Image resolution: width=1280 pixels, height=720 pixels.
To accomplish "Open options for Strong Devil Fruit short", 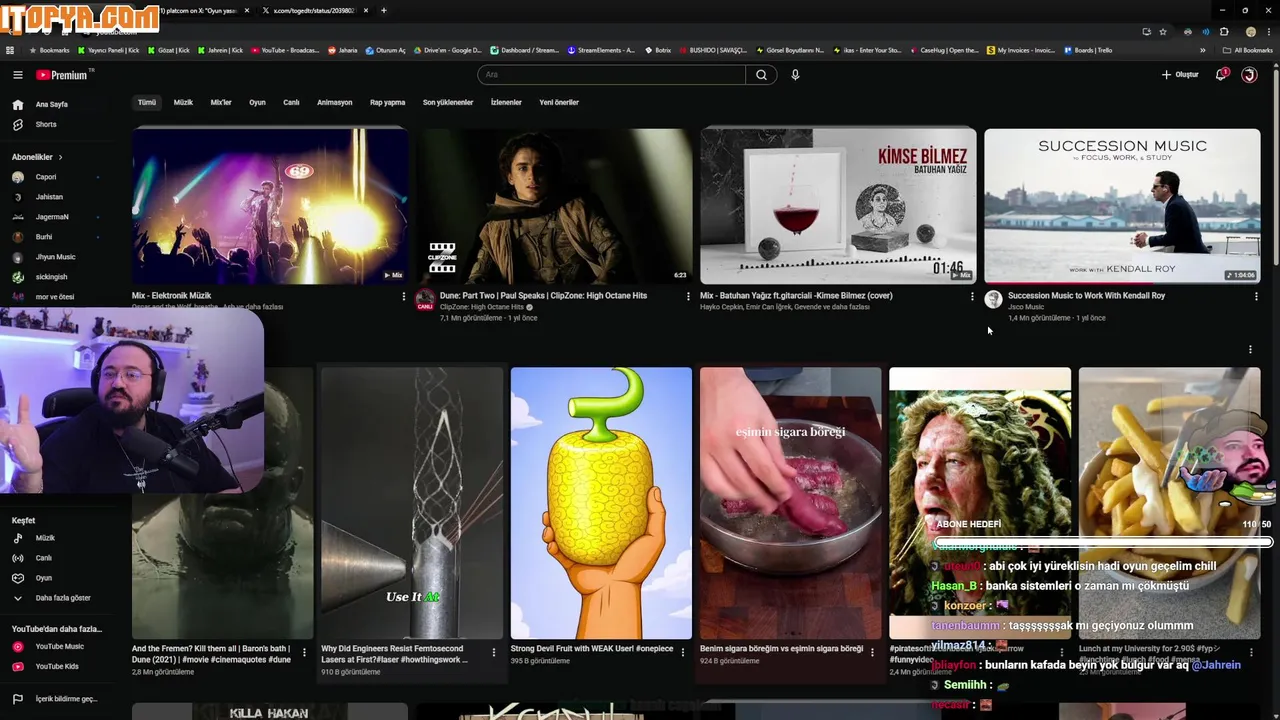I will (683, 652).
